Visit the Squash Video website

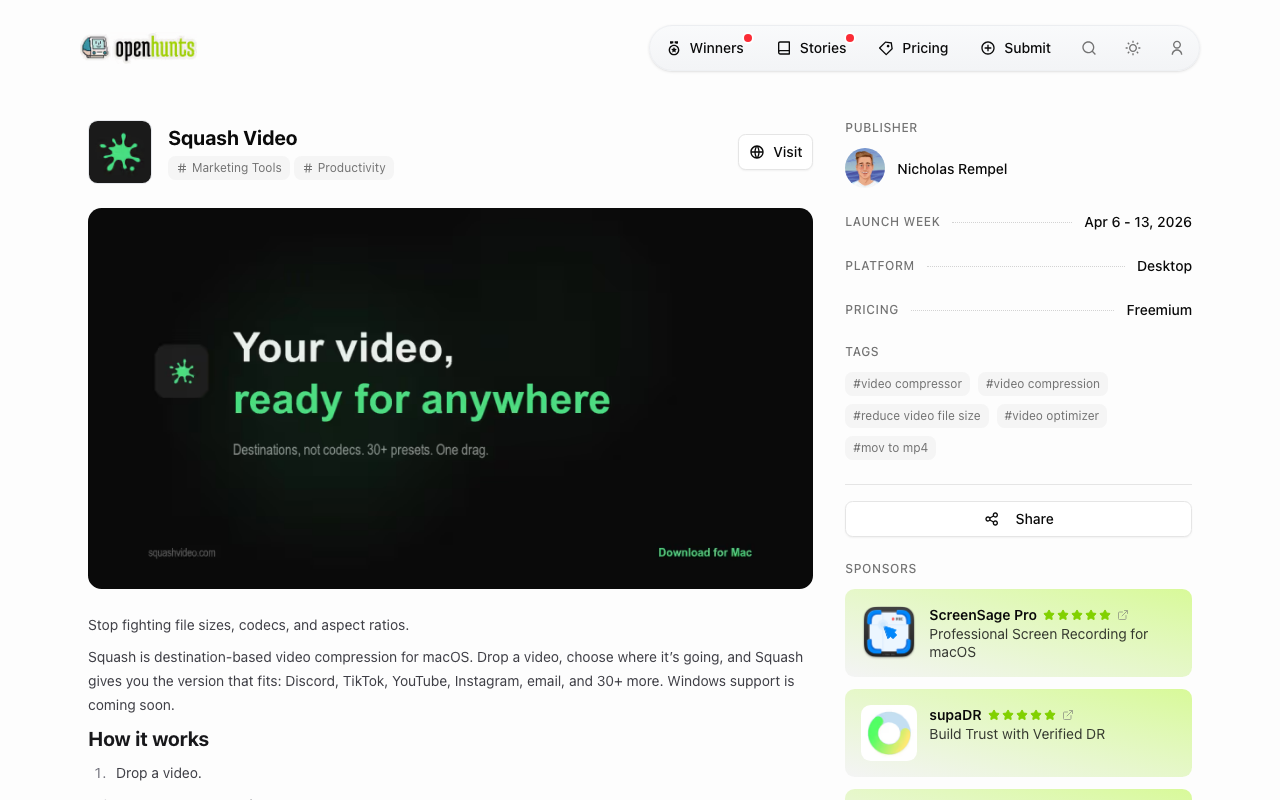tap(775, 152)
